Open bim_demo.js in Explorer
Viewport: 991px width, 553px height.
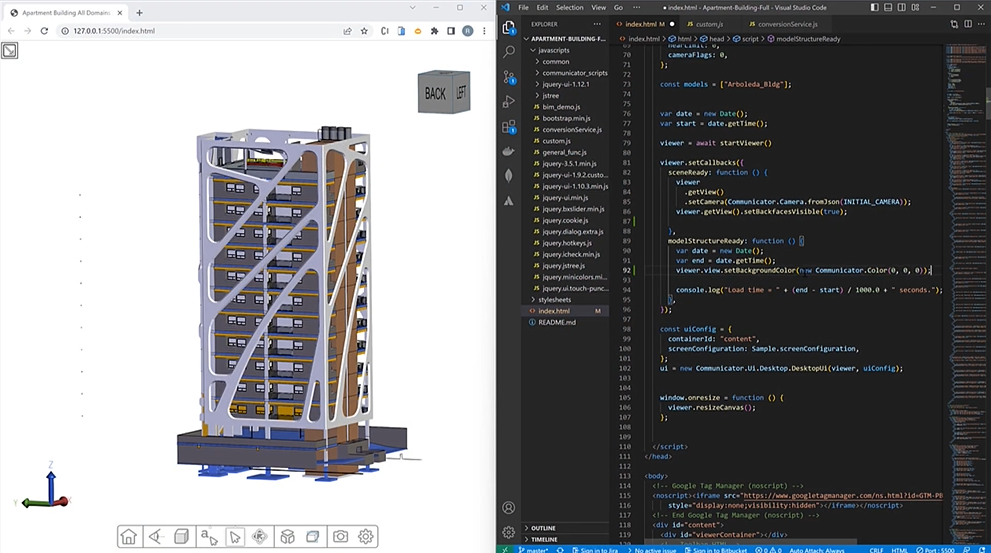tap(561, 107)
